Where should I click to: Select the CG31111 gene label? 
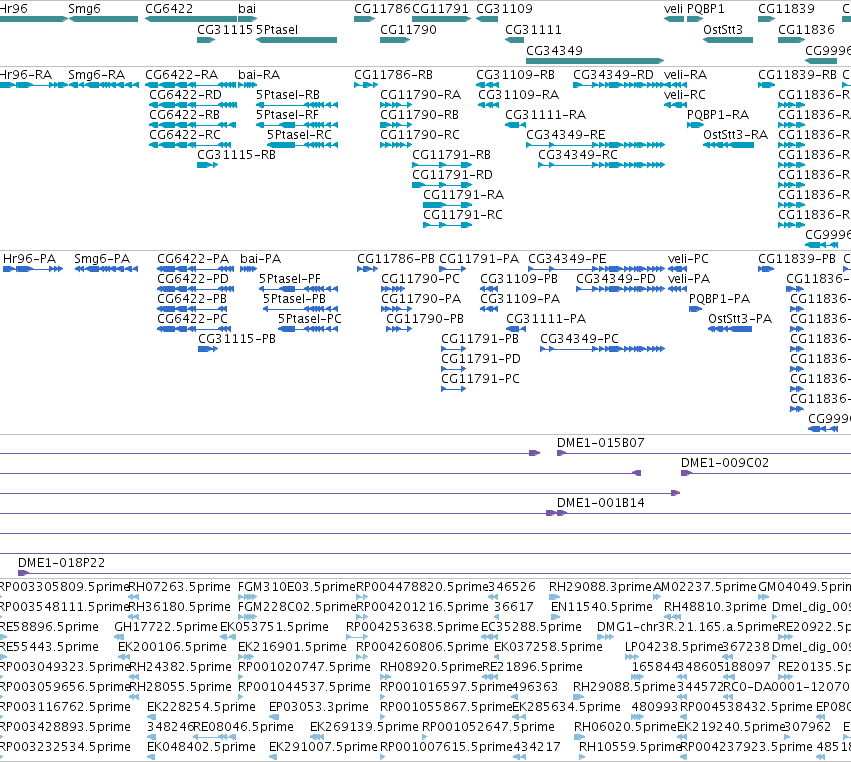pos(533,30)
